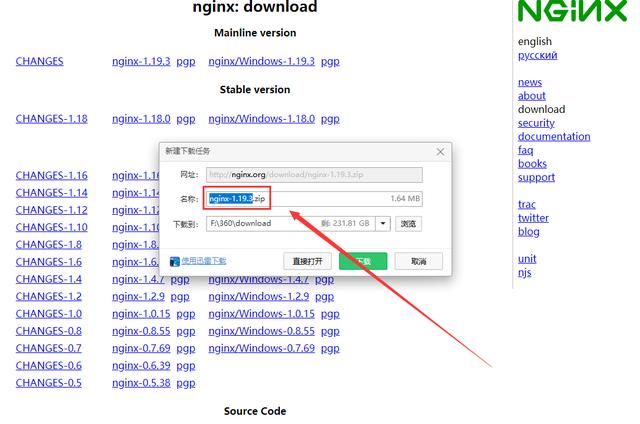Open the use Thunder download link
The height and width of the screenshot is (424, 640).
tap(204, 261)
